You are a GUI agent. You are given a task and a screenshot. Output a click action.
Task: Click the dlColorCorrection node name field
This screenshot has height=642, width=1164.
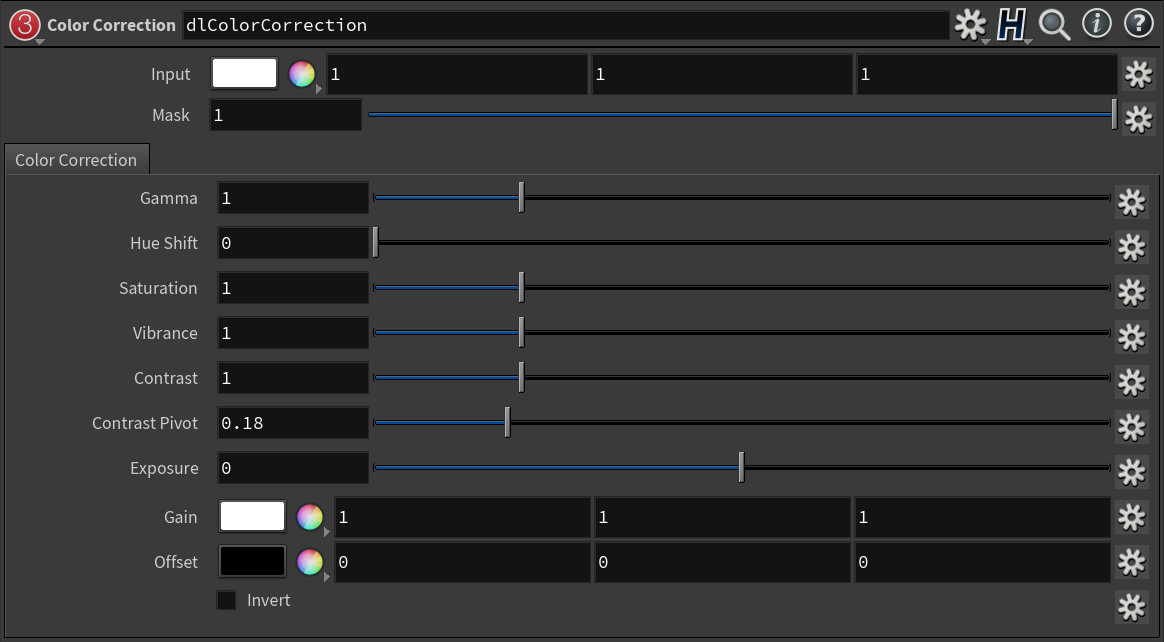click(564, 25)
